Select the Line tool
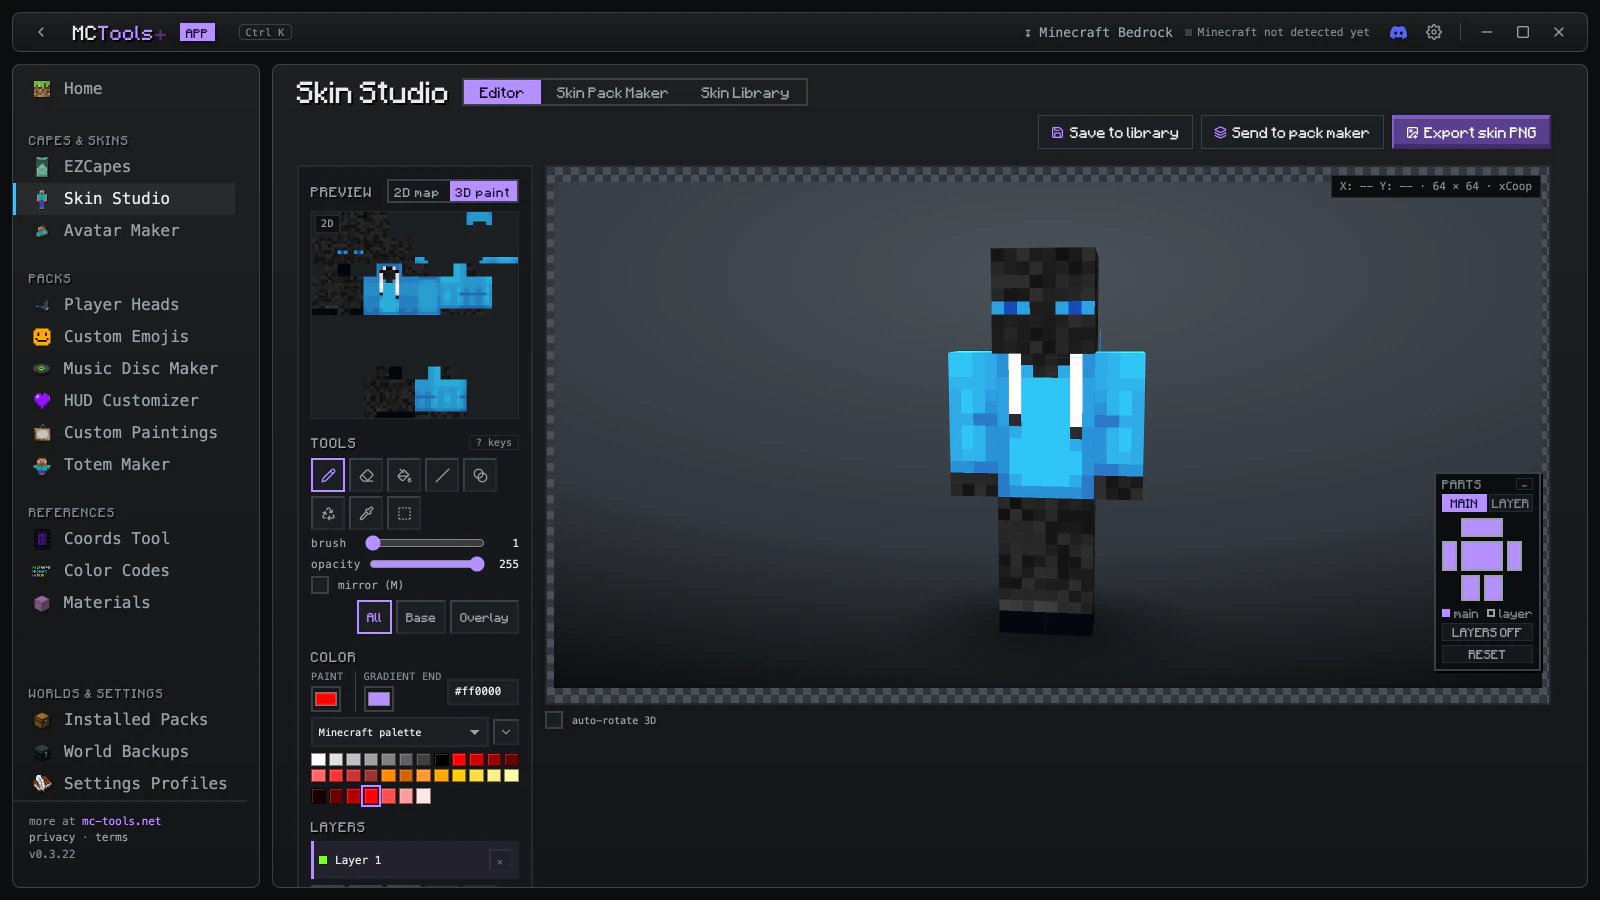This screenshot has height=900, width=1600. (442, 475)
